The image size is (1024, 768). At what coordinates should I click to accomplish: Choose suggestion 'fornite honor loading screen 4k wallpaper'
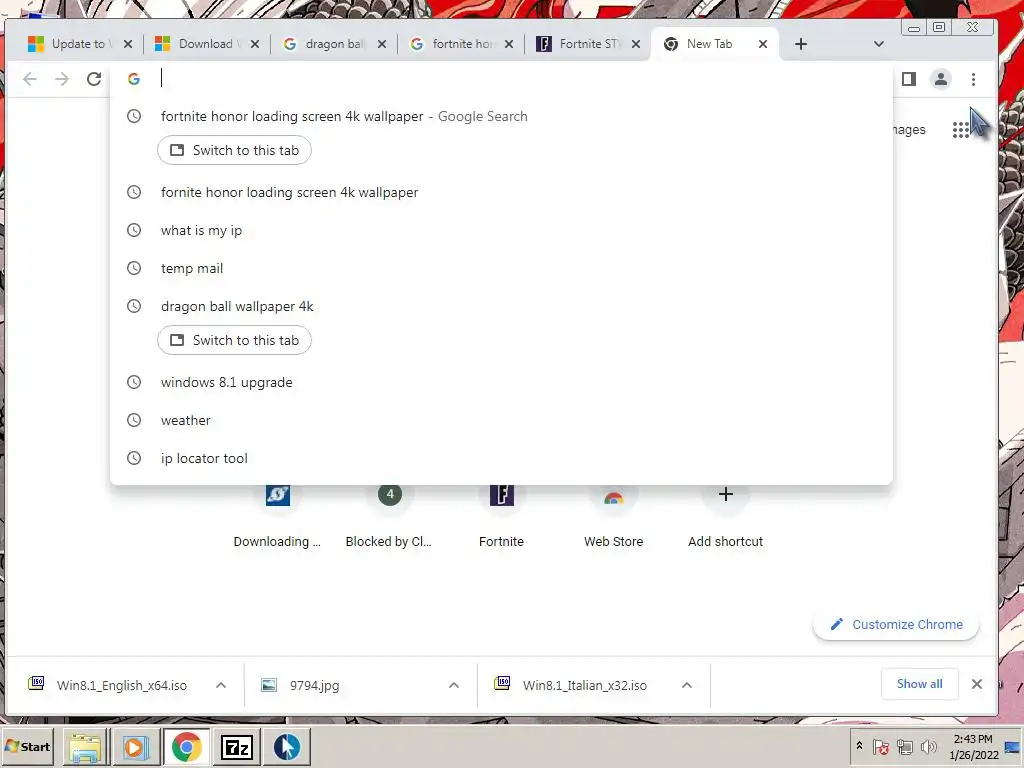[x=501, y=193]
